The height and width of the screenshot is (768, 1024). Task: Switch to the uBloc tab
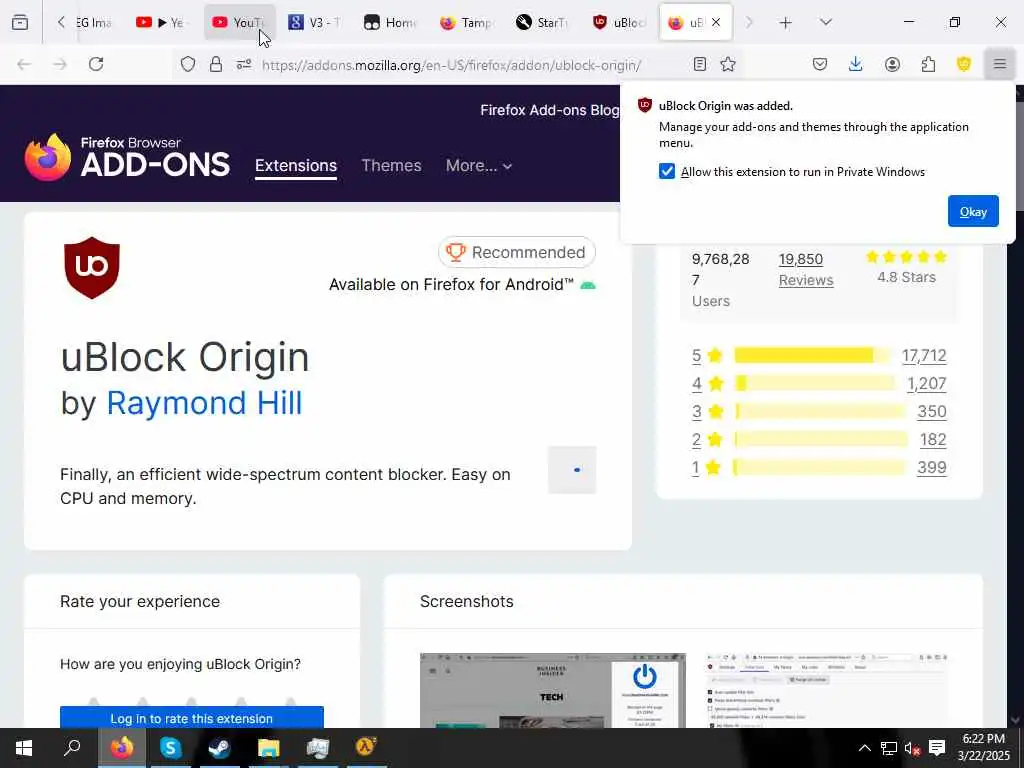point(618,22)
